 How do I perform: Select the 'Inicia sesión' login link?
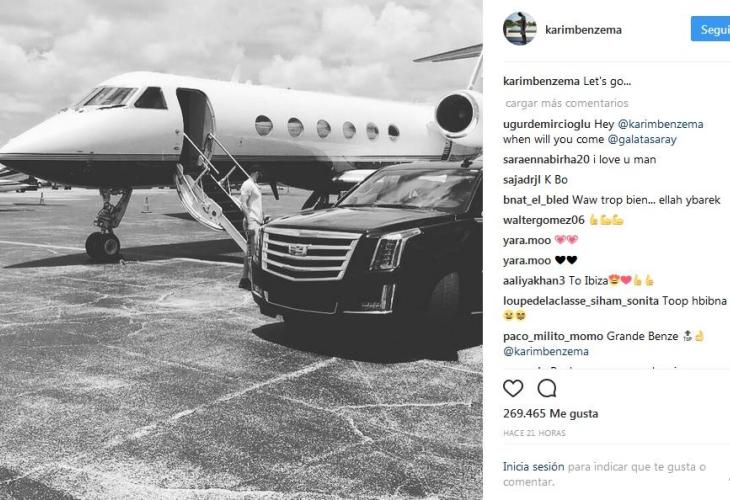[x=534, y=466]
